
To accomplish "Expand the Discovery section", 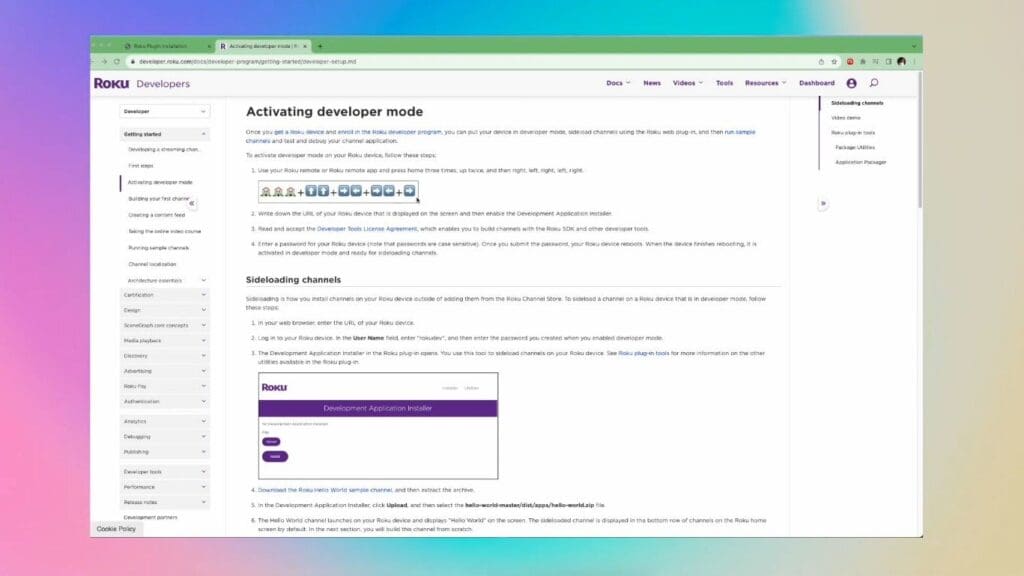I will tap(165, 356).
